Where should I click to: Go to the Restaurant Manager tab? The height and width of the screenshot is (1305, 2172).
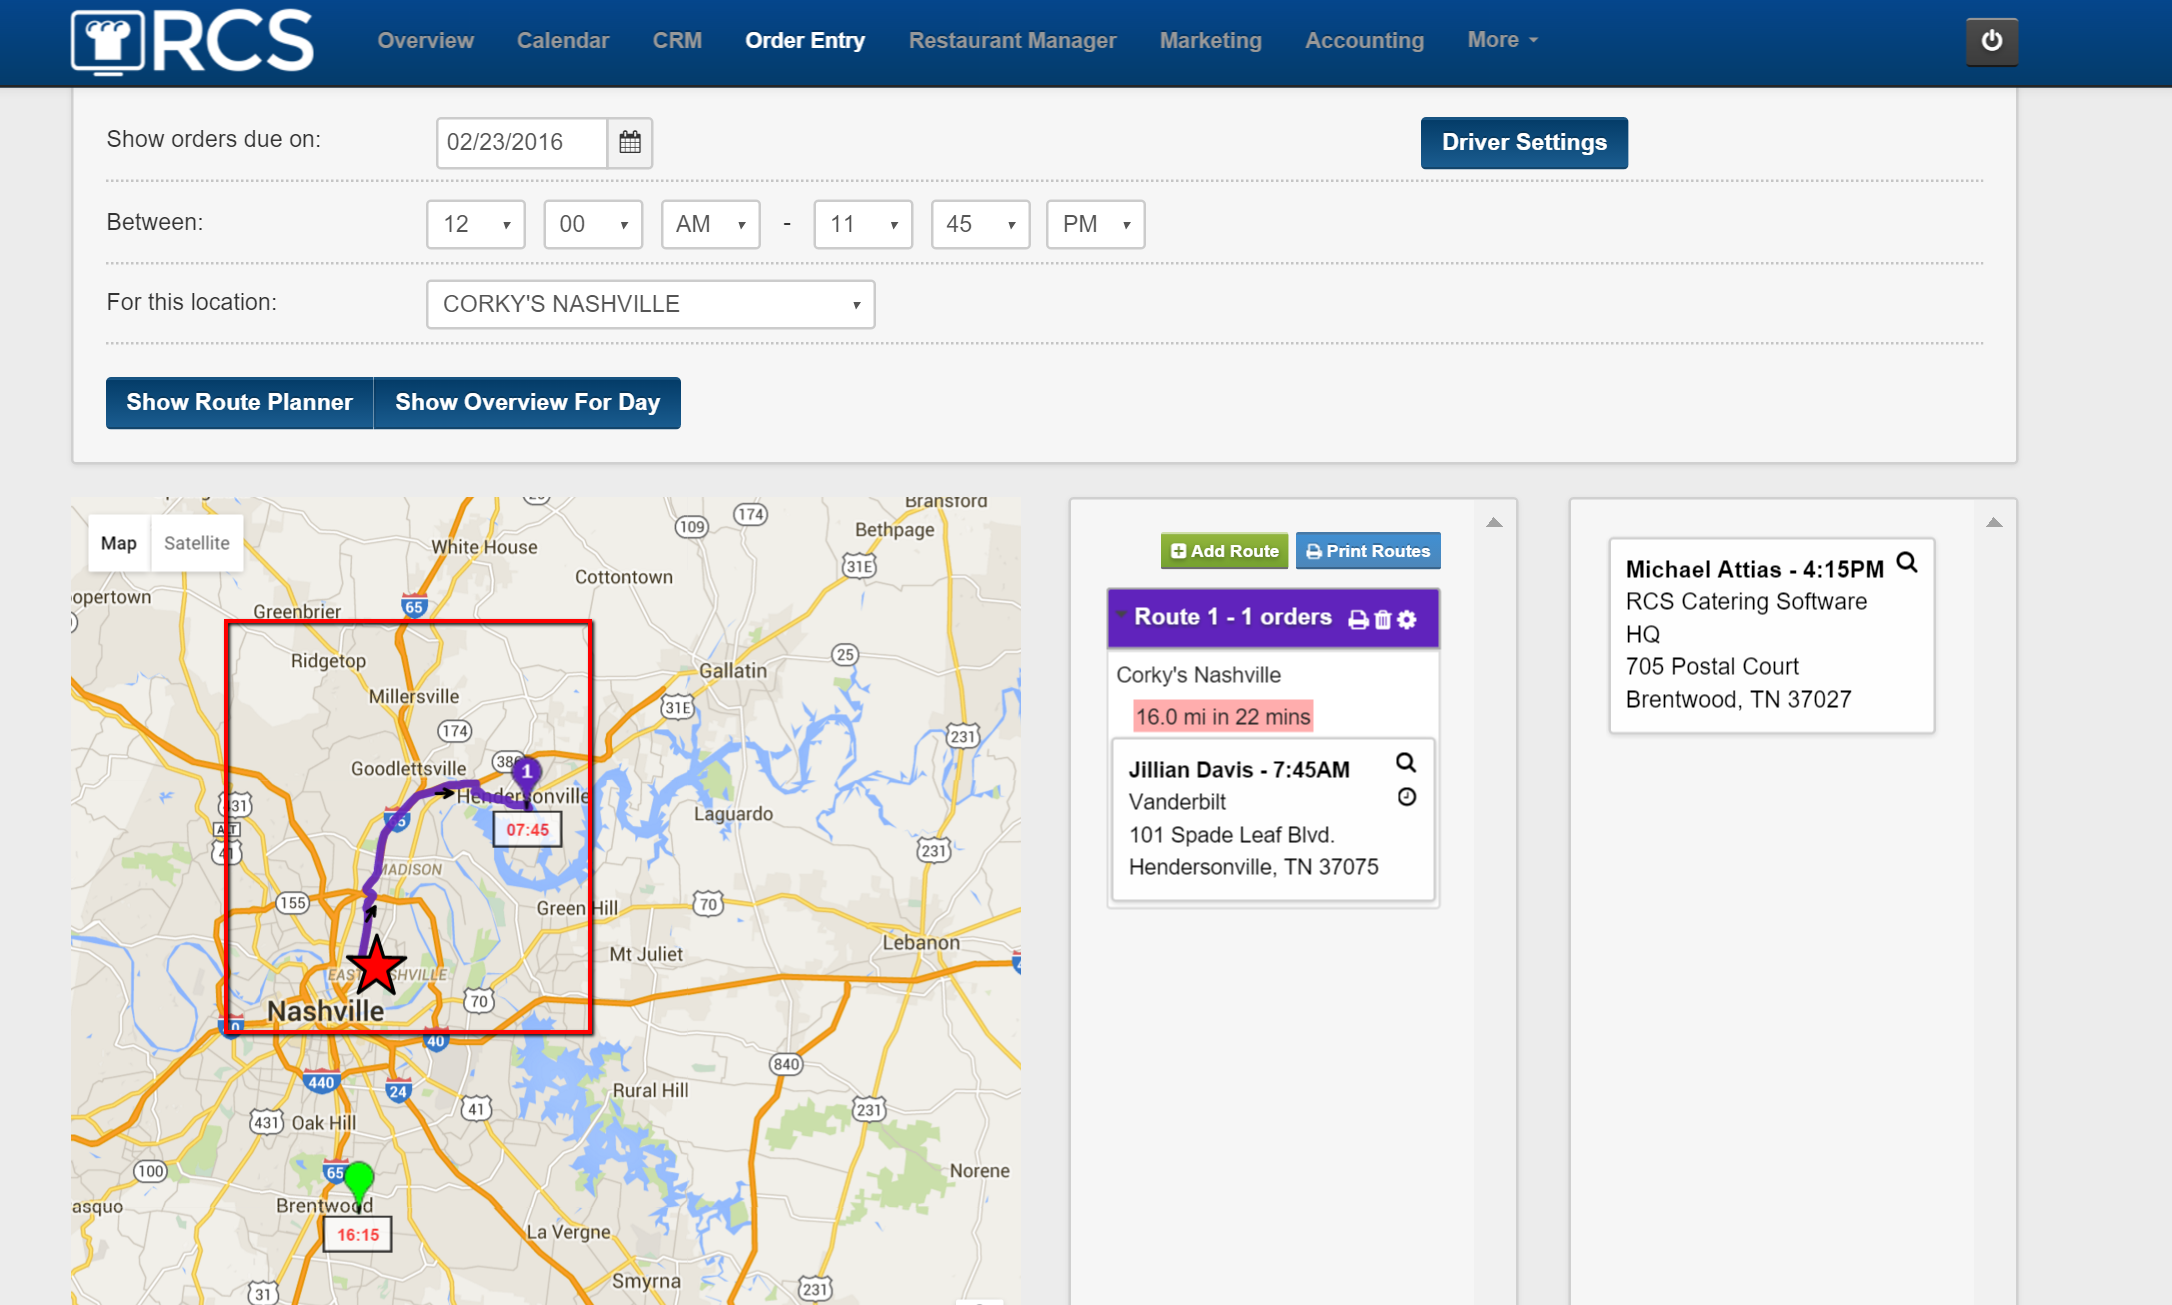click(x=1012, y=40)
